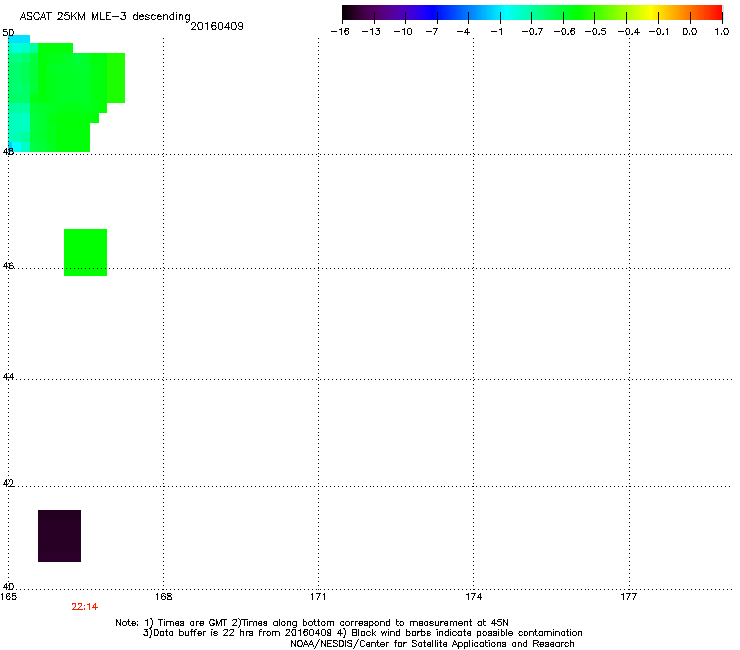Click the latitude 40 axis label
Viewport: 740px width, 650px height.
click(x=8, y=587)
